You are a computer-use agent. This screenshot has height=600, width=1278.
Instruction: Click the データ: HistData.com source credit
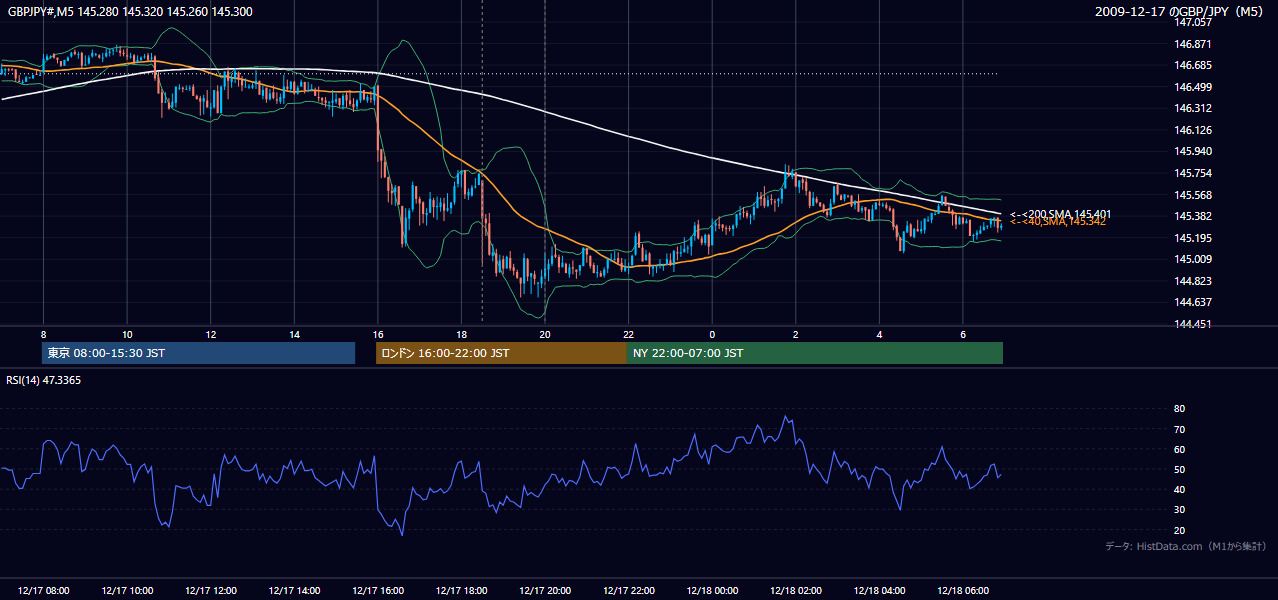point(1186,546)
